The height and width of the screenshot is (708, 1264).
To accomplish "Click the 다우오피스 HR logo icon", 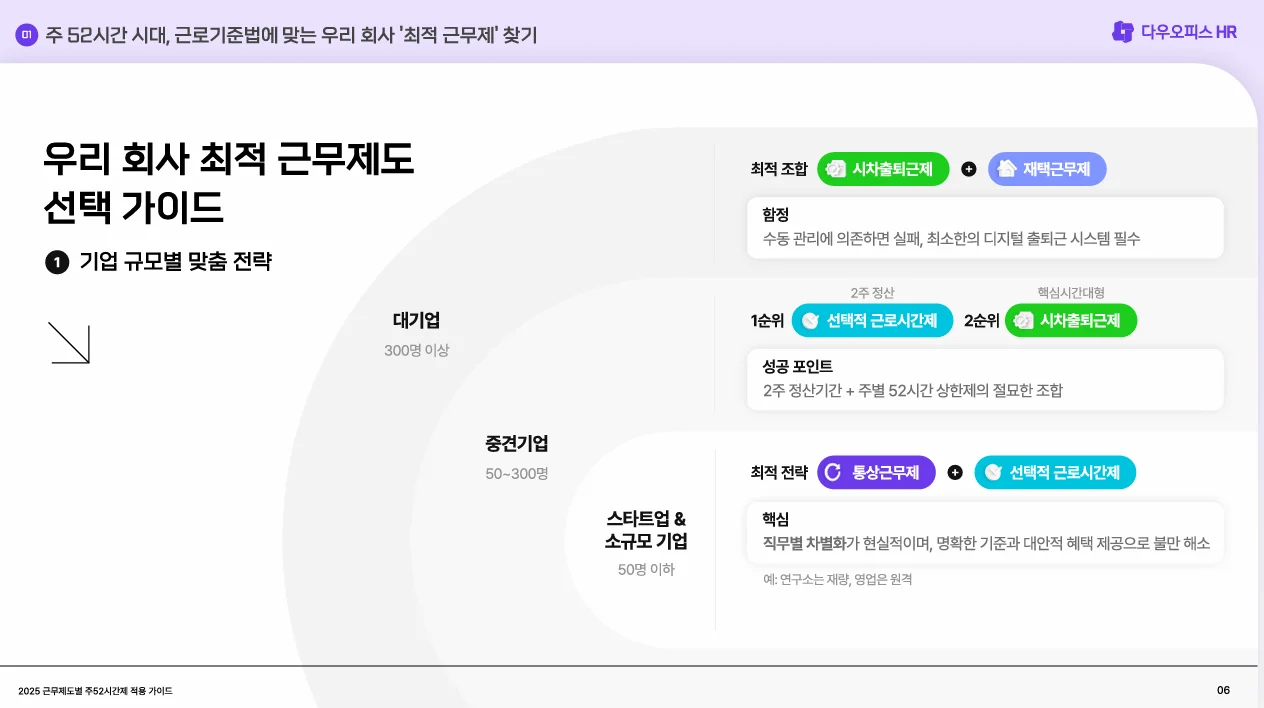I will pyautogui.click(x=1122, y=33).
